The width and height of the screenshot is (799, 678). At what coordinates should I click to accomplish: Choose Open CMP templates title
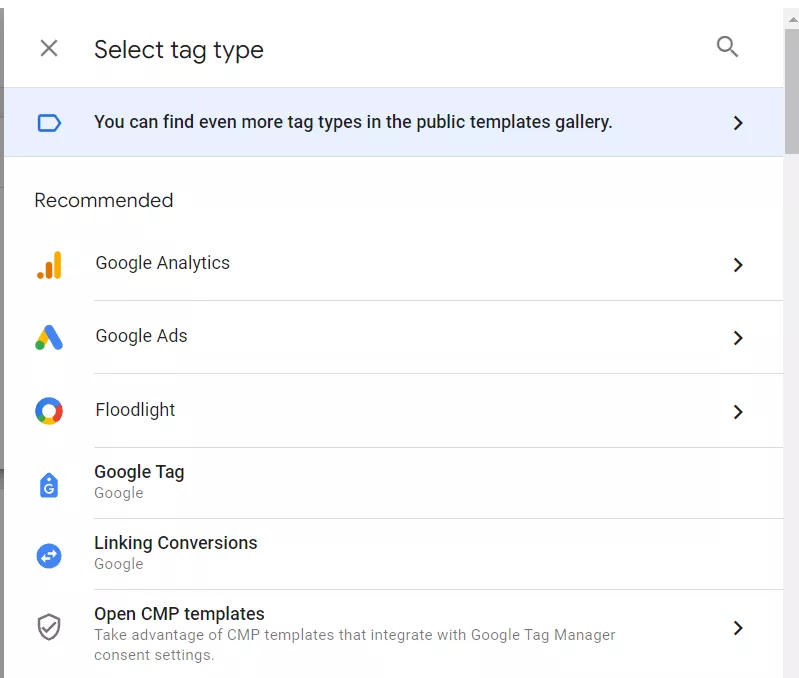(179, 614)
